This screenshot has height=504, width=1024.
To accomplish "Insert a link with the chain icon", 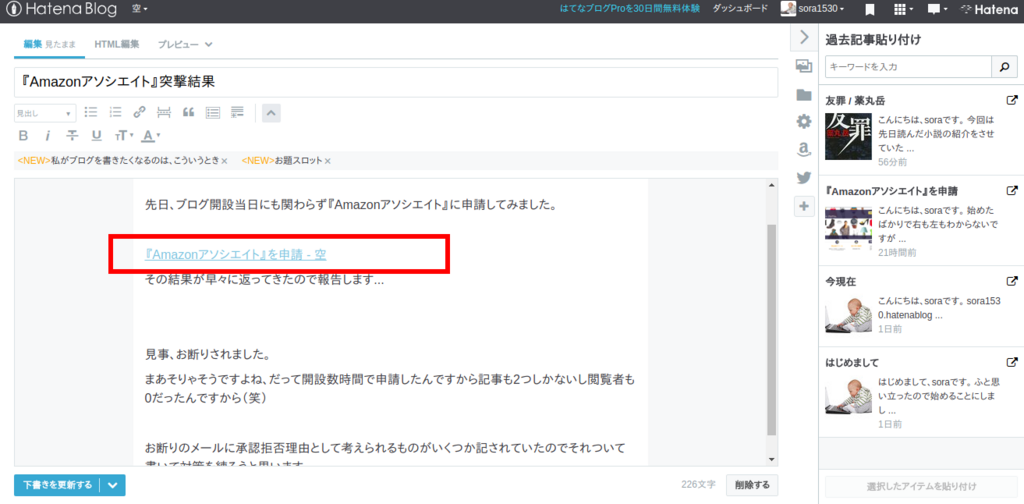I will [x=139, y=112].
